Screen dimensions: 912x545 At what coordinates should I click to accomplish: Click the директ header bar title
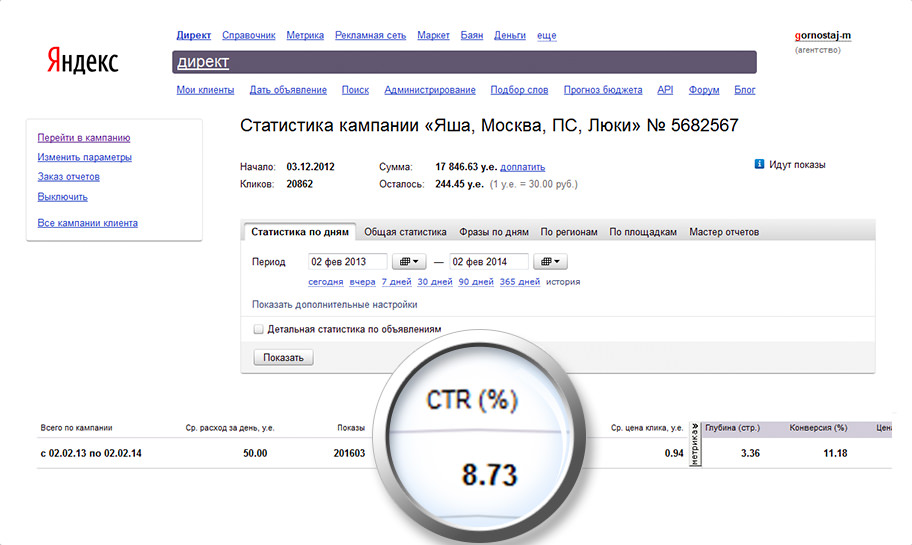(203, 62)
